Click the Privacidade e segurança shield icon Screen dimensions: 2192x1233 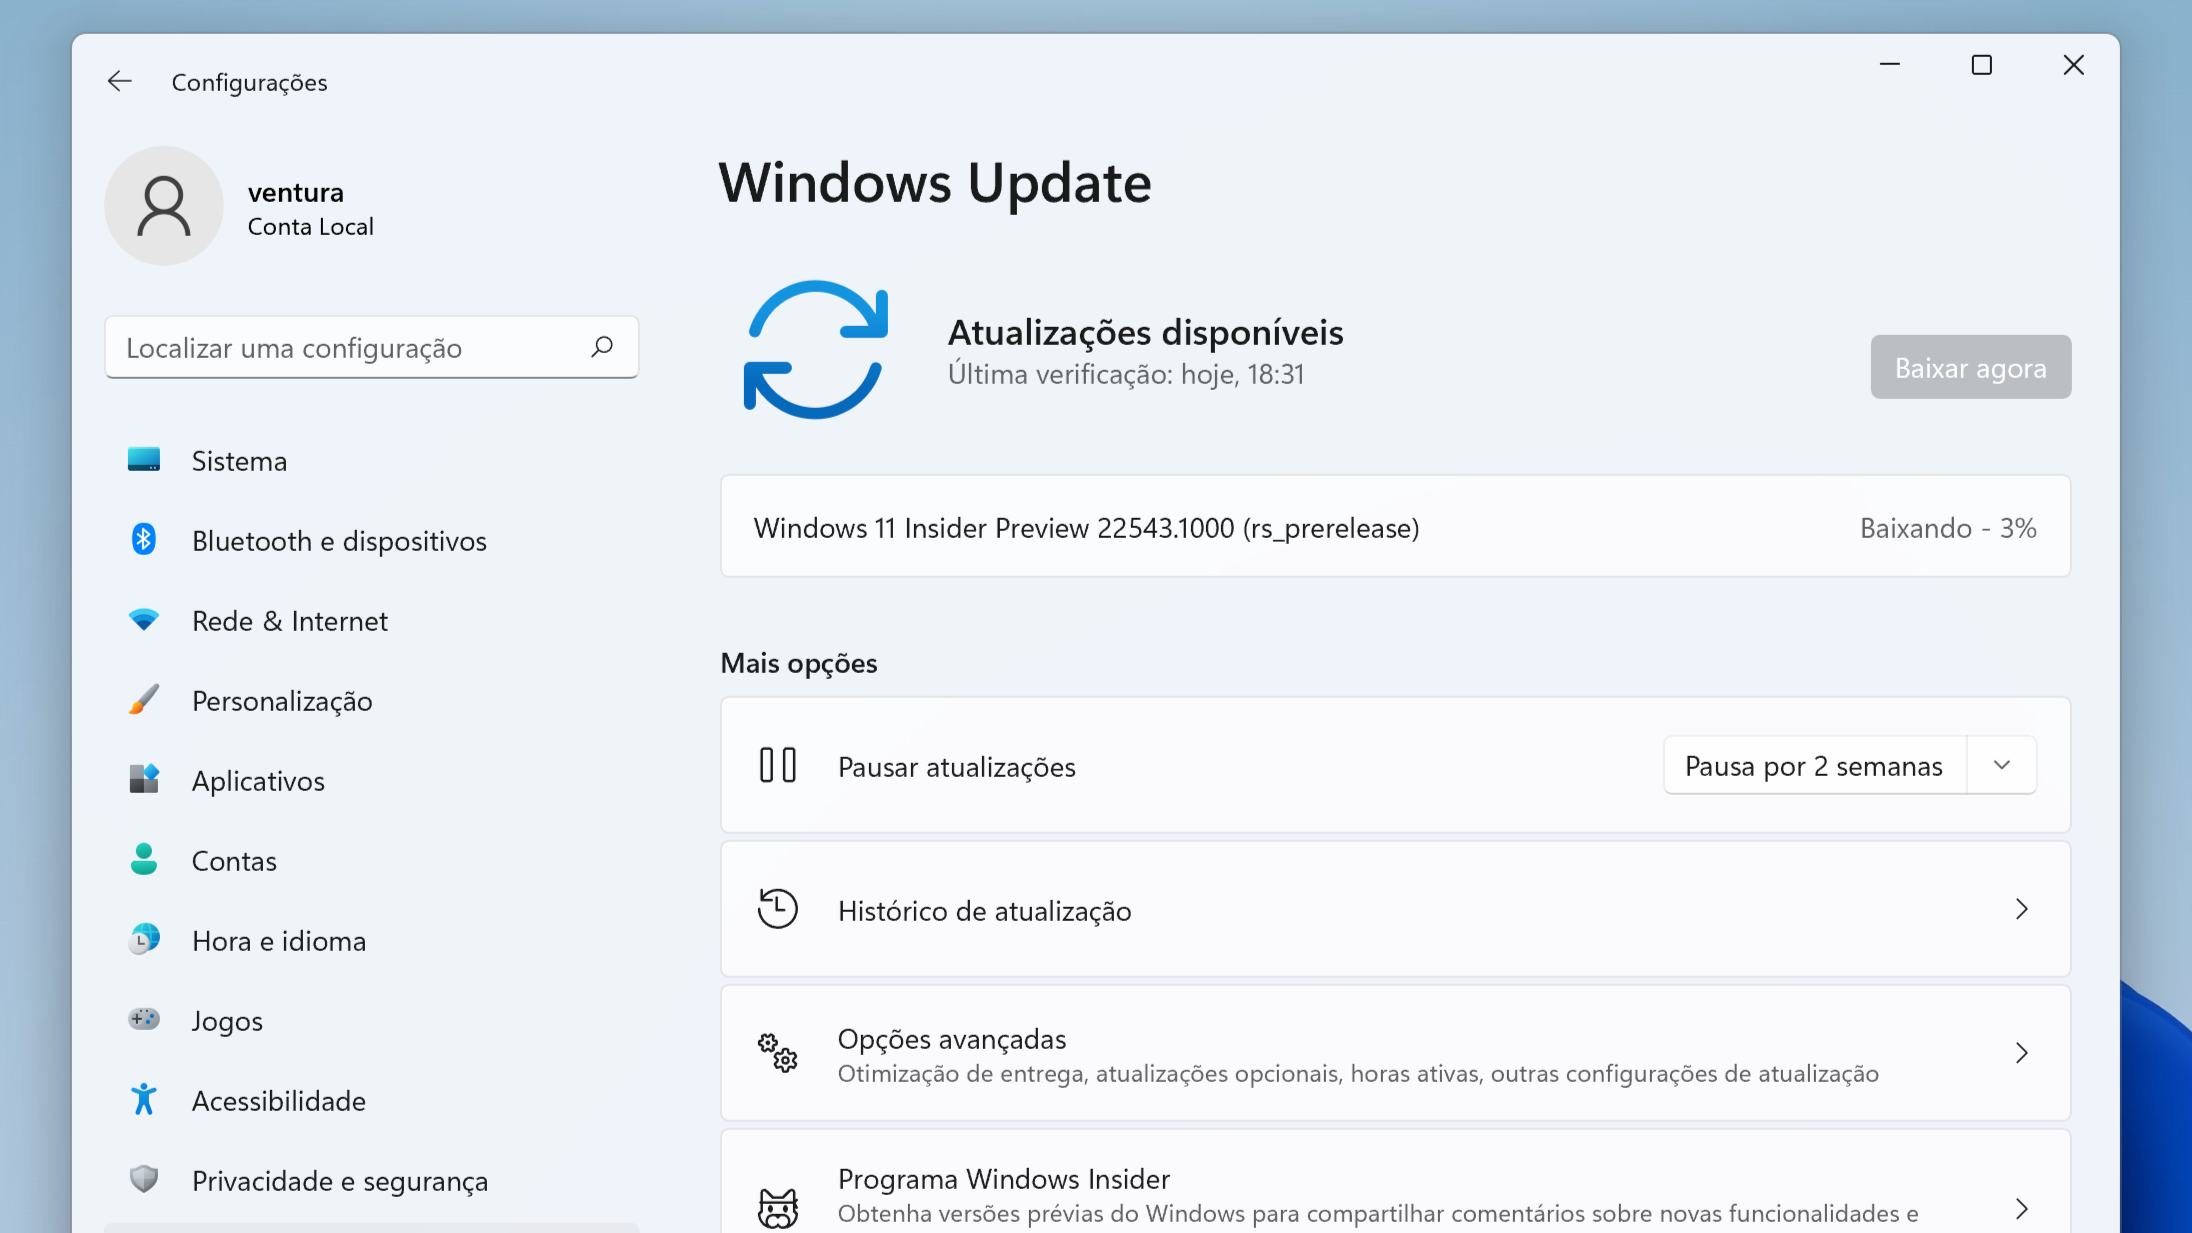tap(144, 1180)
